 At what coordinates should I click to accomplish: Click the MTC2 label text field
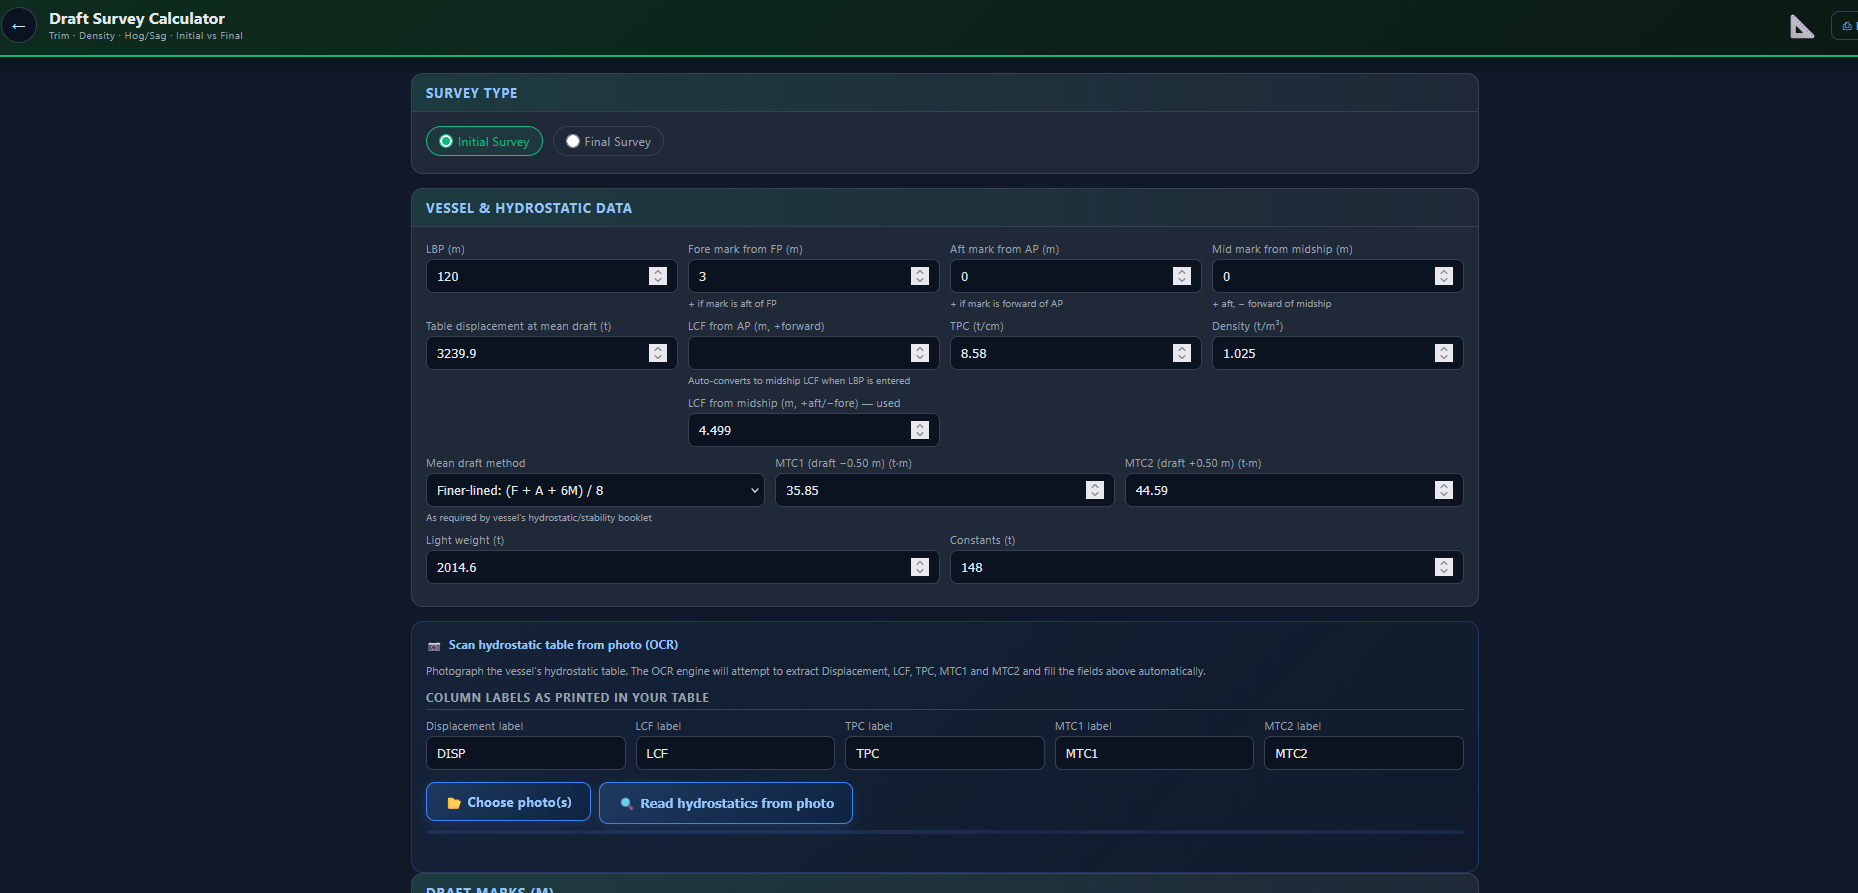(x=1363, y=753)
